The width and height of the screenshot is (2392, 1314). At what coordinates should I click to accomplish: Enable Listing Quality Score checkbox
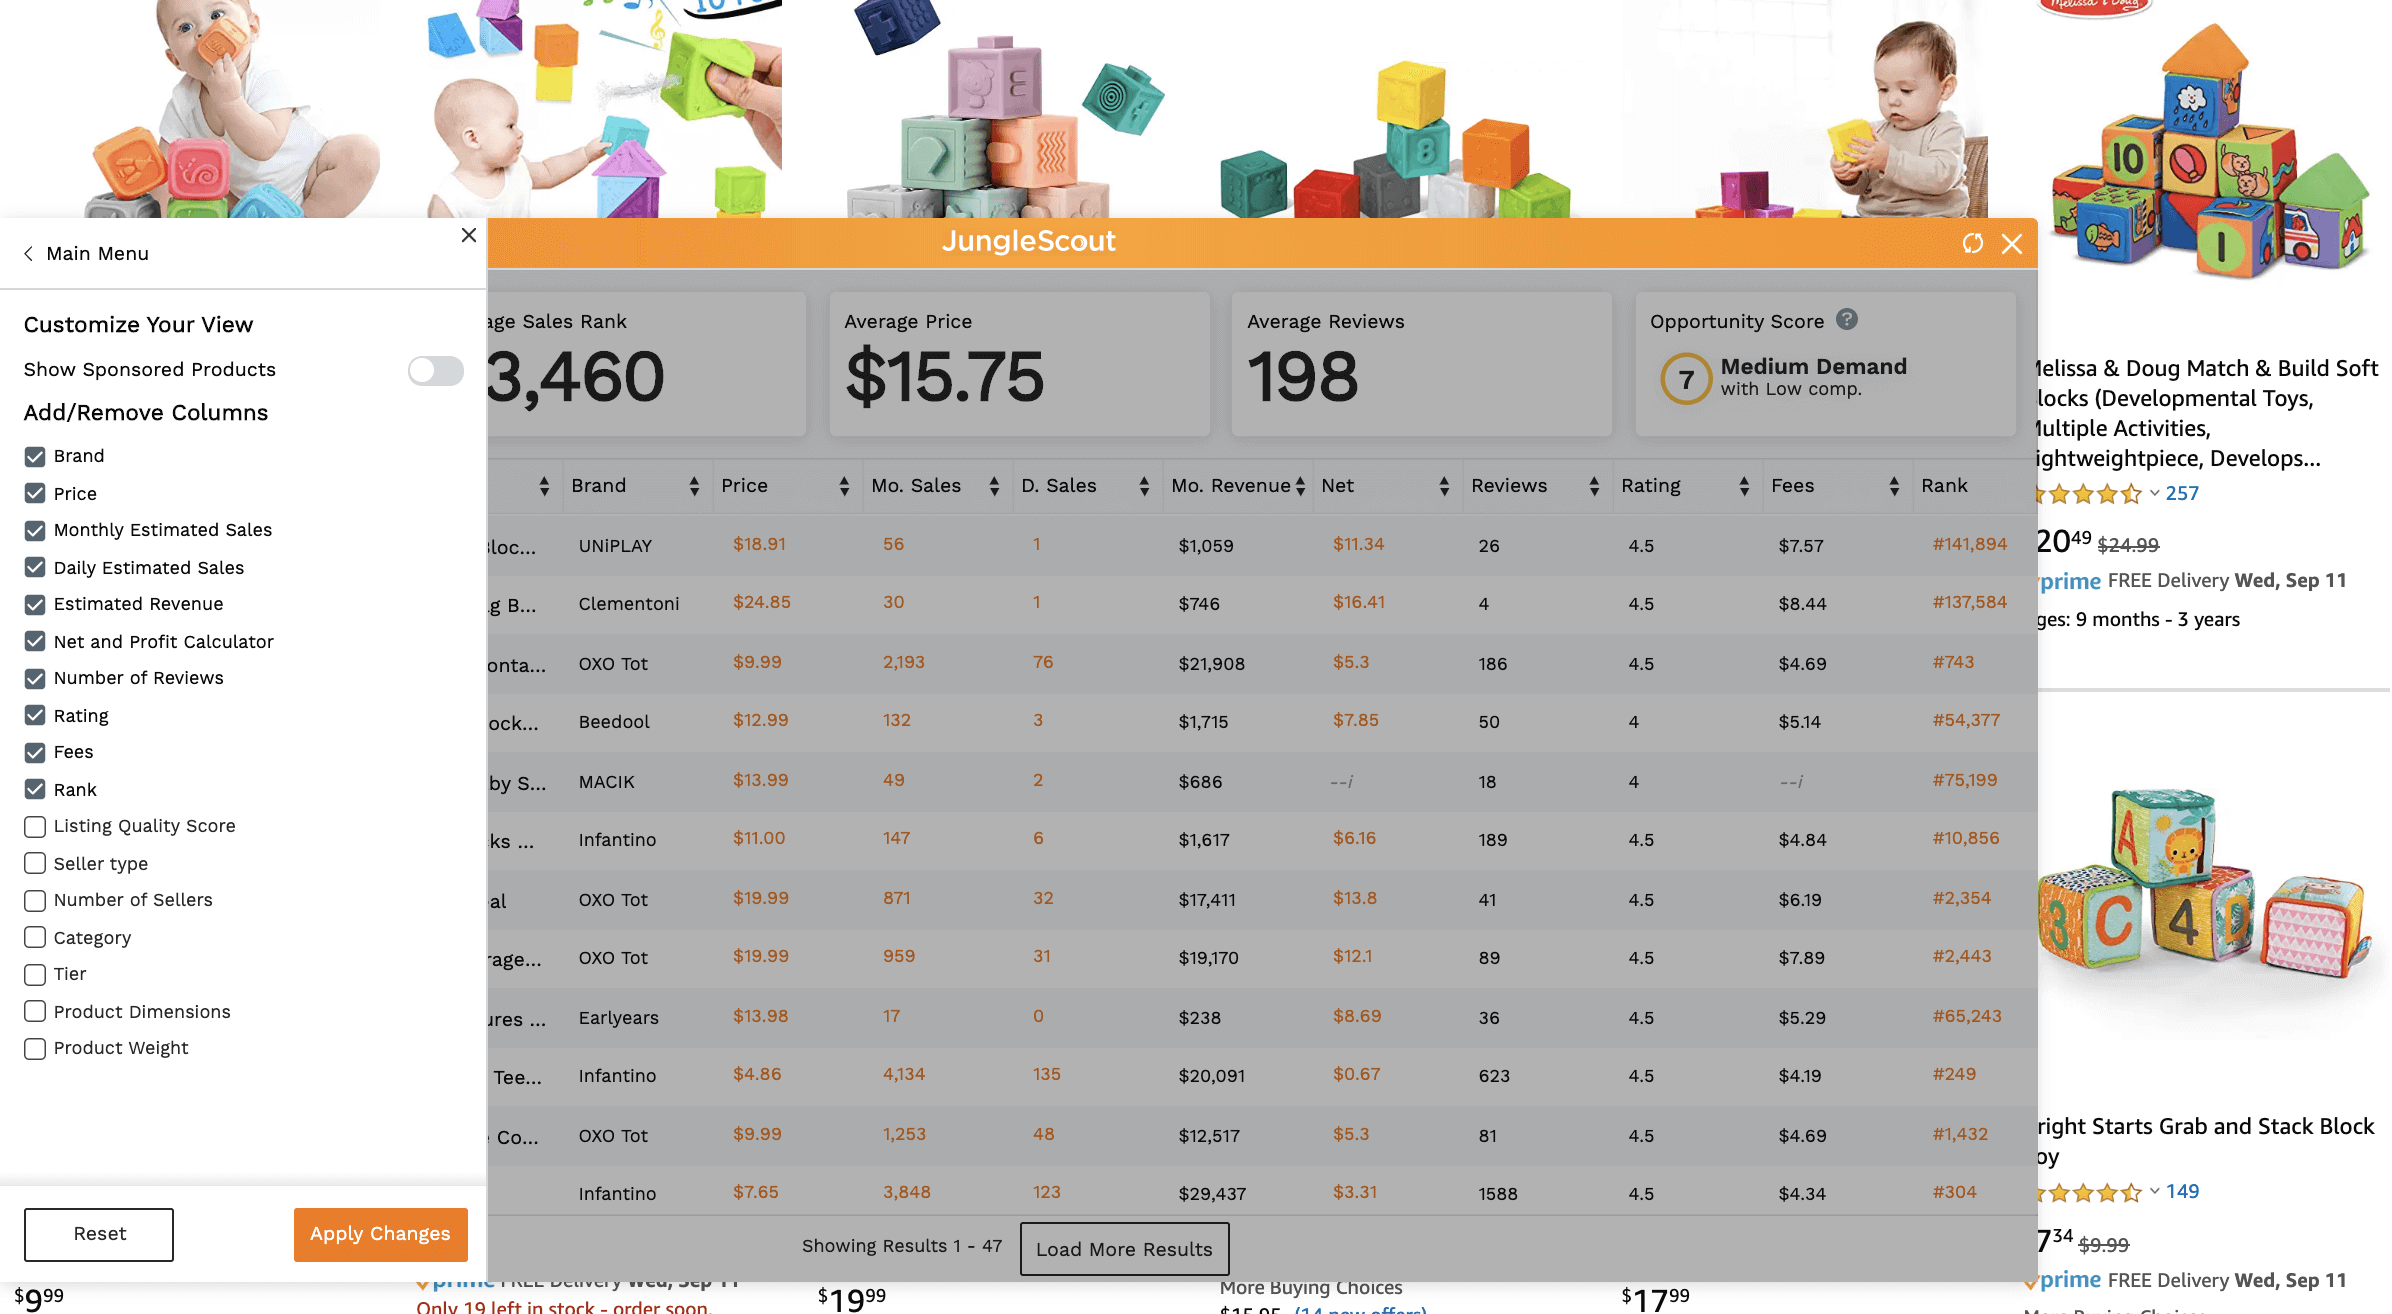point(34,827)
